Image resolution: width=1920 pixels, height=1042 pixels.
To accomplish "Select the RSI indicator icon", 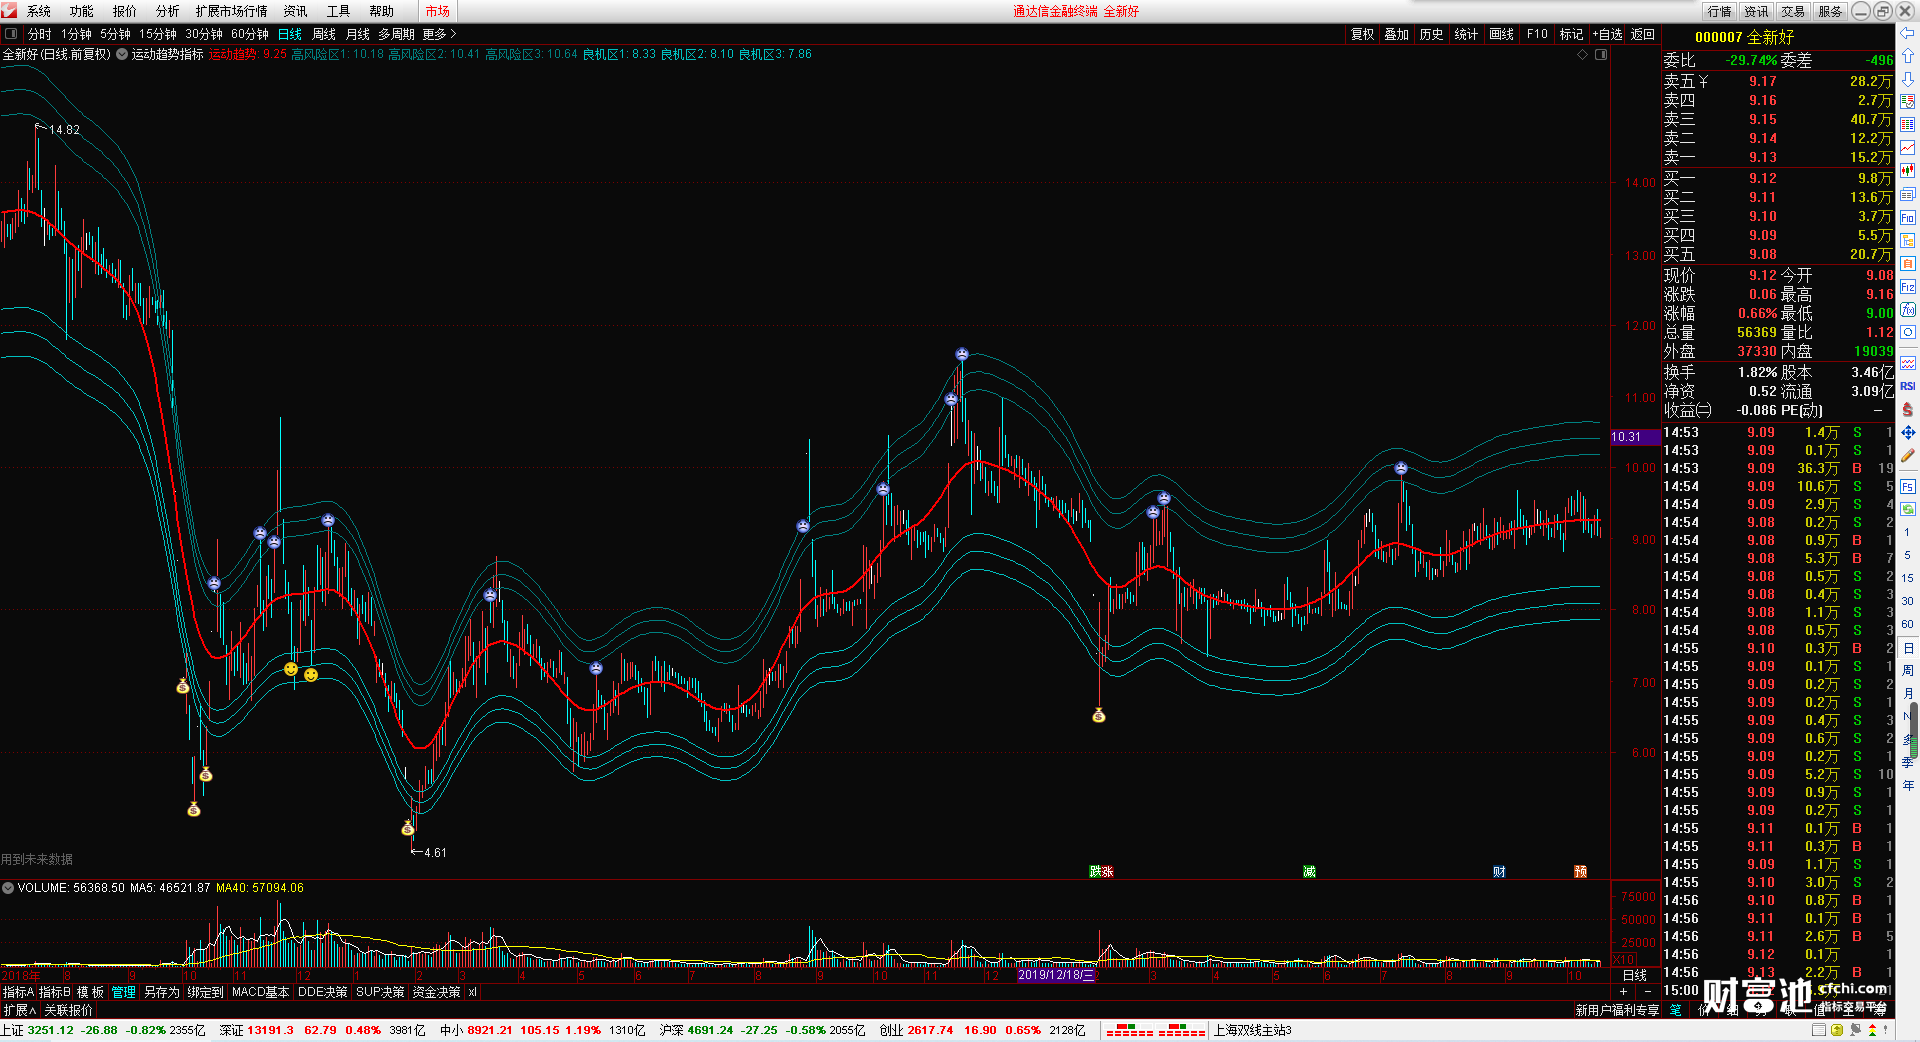I will 1908,386.
